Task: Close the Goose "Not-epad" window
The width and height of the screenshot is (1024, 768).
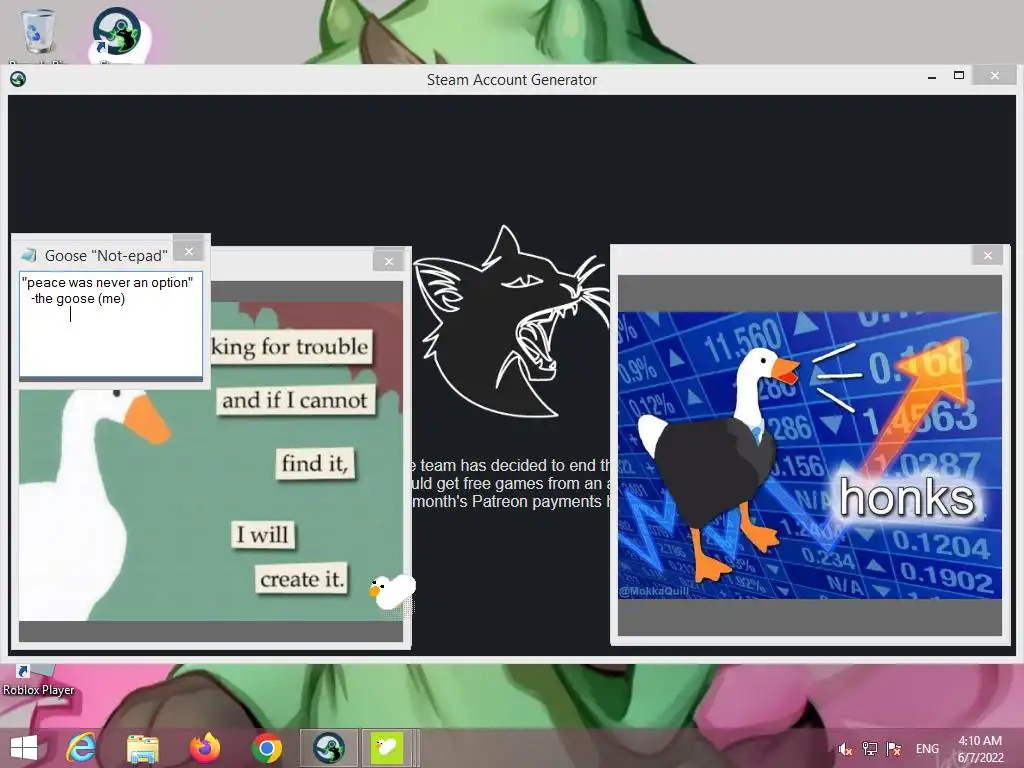Action: [x=189, y=251]
